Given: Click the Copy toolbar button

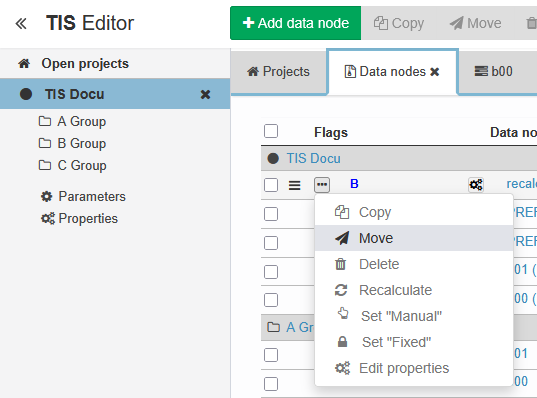Looking at the screenshot, I should (399, 23).
